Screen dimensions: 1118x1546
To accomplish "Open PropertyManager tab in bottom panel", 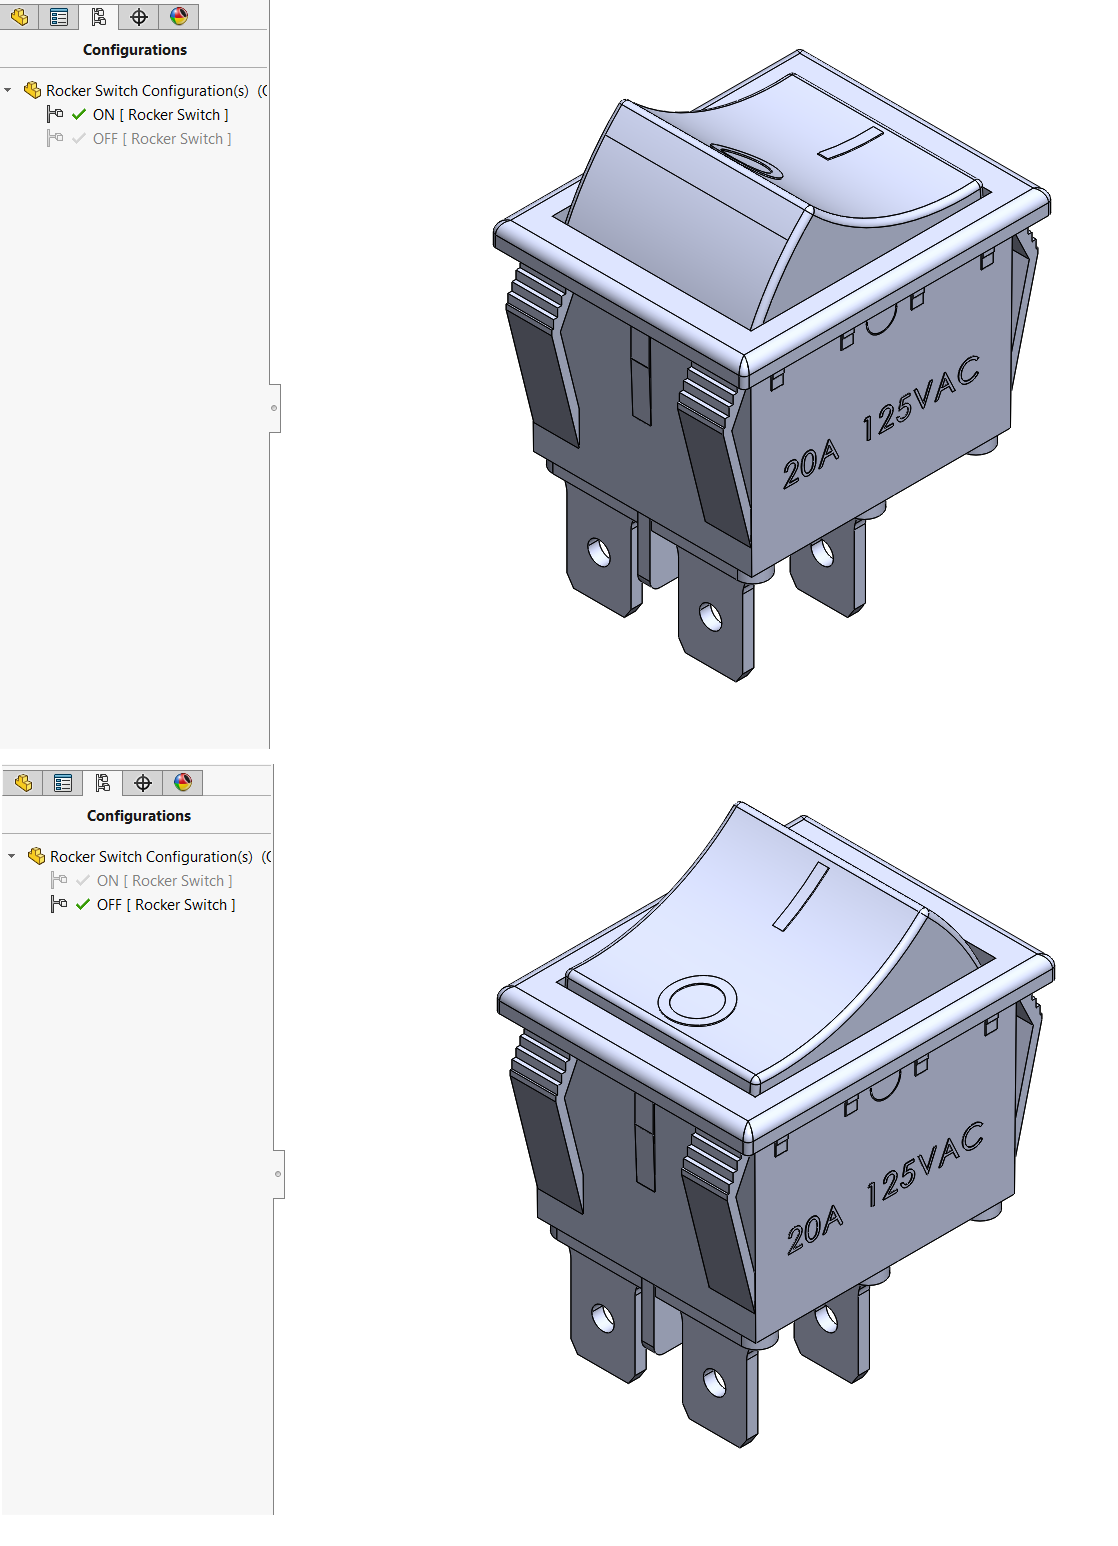I will click(x=63, y=782).
